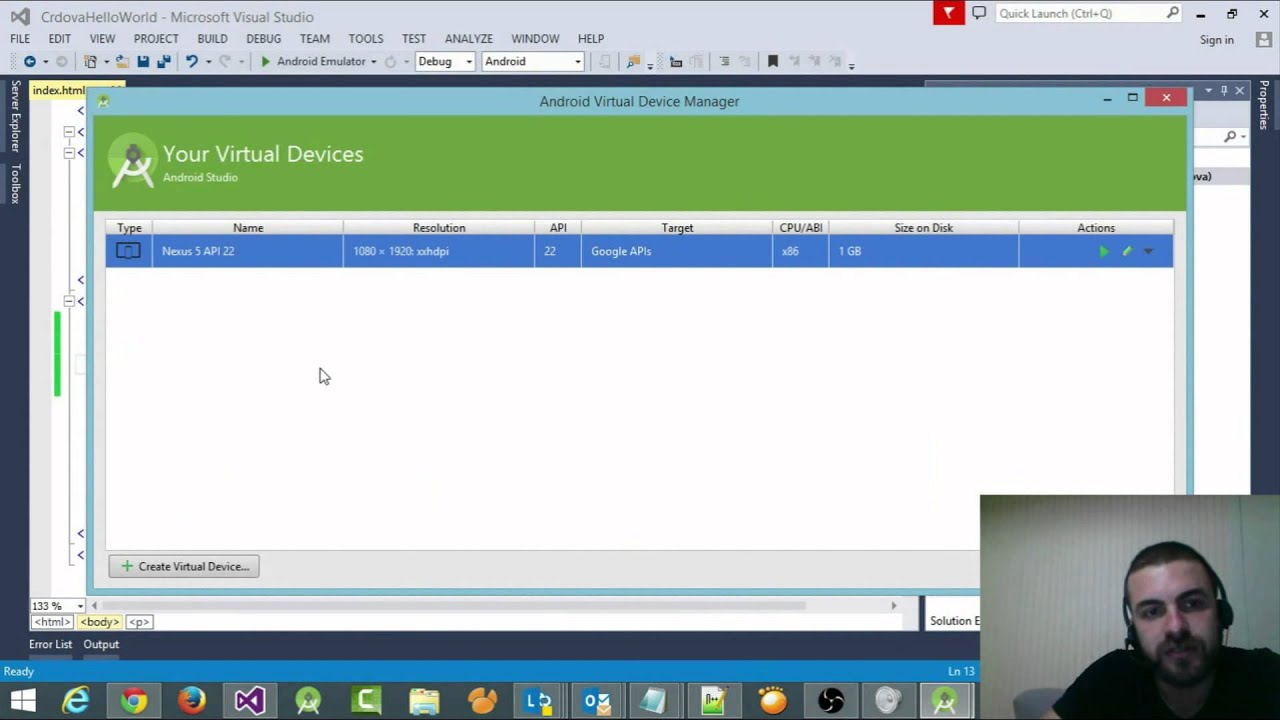Open Windows Start button
This screenshot has height=720, width=1280.
[22, 701]
